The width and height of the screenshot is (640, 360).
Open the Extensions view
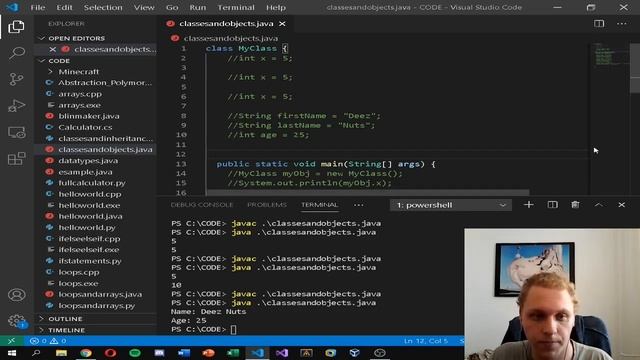click(x=16, y=158)
